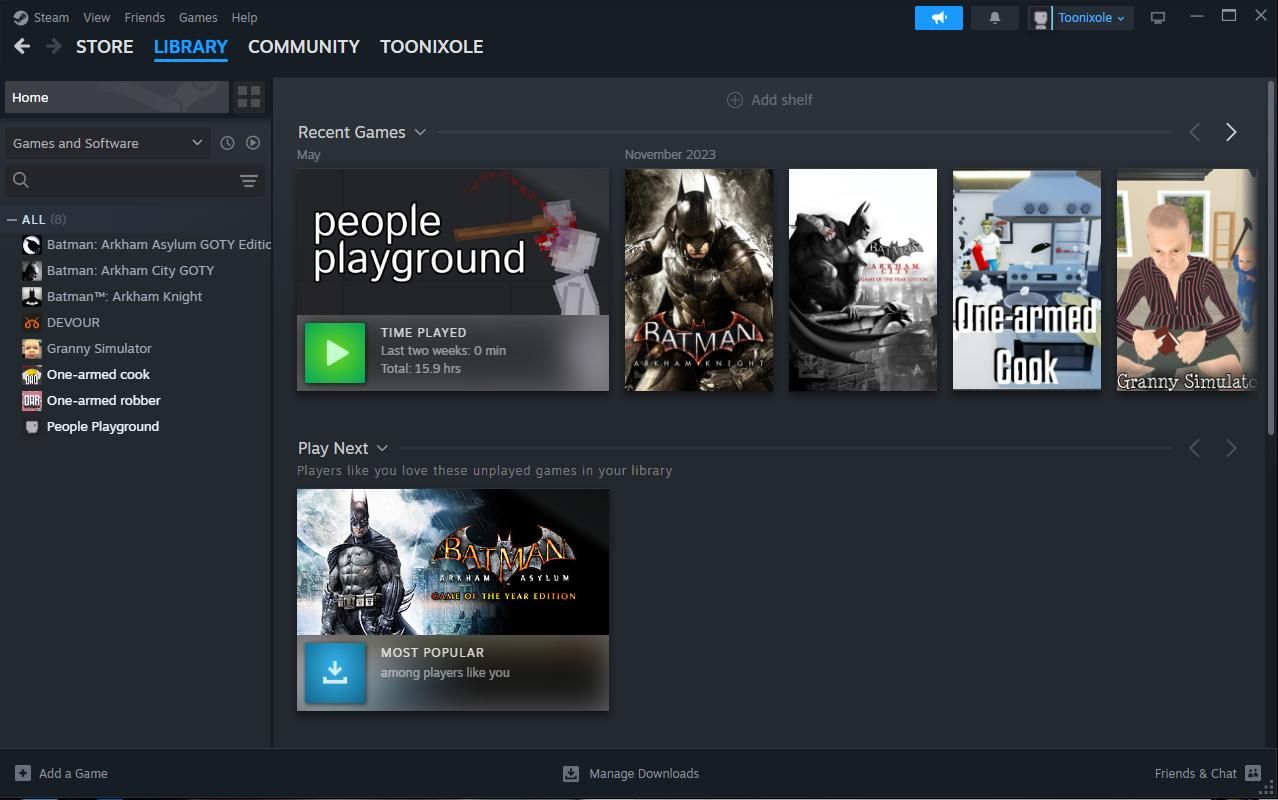Open the TOONIXOLE profile tab
1278x800 pixels.
432,46
